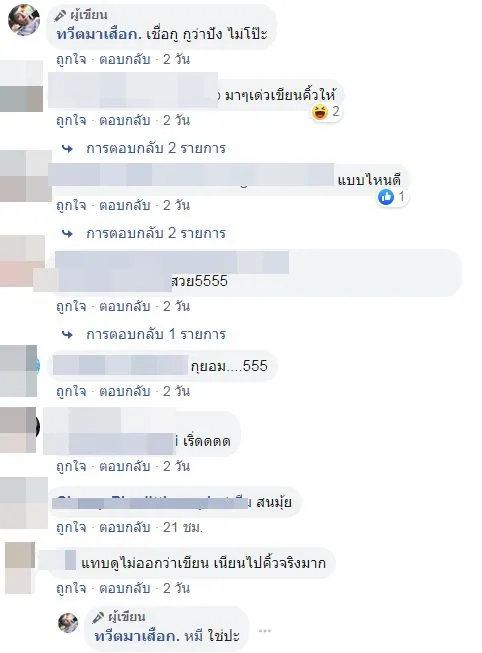The height and width of the screenshot is (653, 482).
Task: Click the pencil author badge icon in the bottom reply
Action: (98, 618)
